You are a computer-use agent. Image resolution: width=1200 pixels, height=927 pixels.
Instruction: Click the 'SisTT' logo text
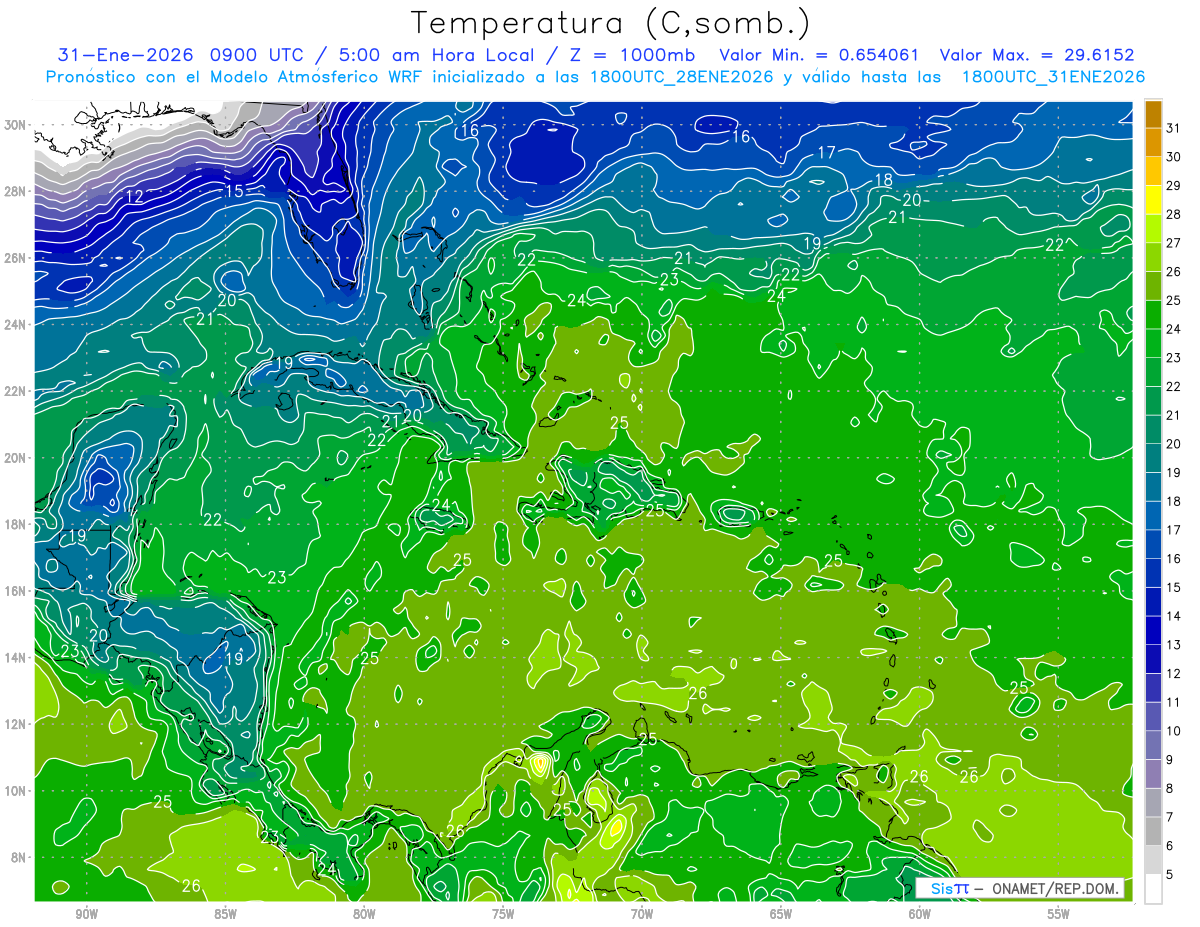[x=949, y=888]
